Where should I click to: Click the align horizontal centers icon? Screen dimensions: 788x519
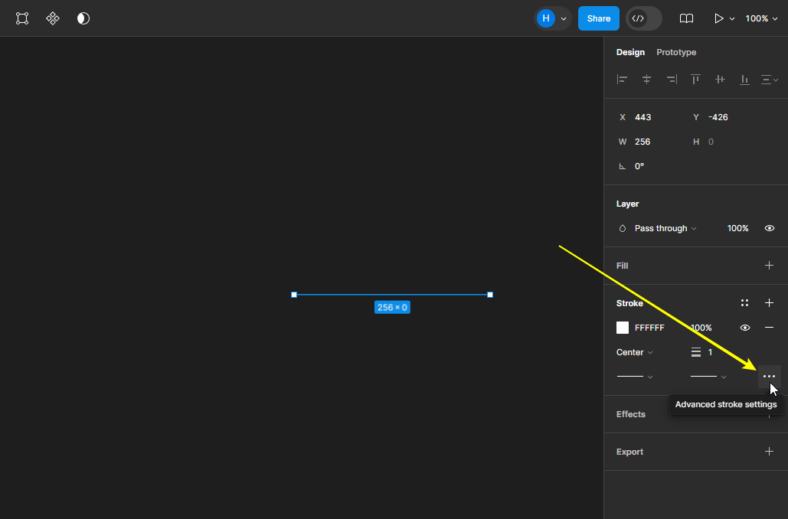(x=647, y=79)
